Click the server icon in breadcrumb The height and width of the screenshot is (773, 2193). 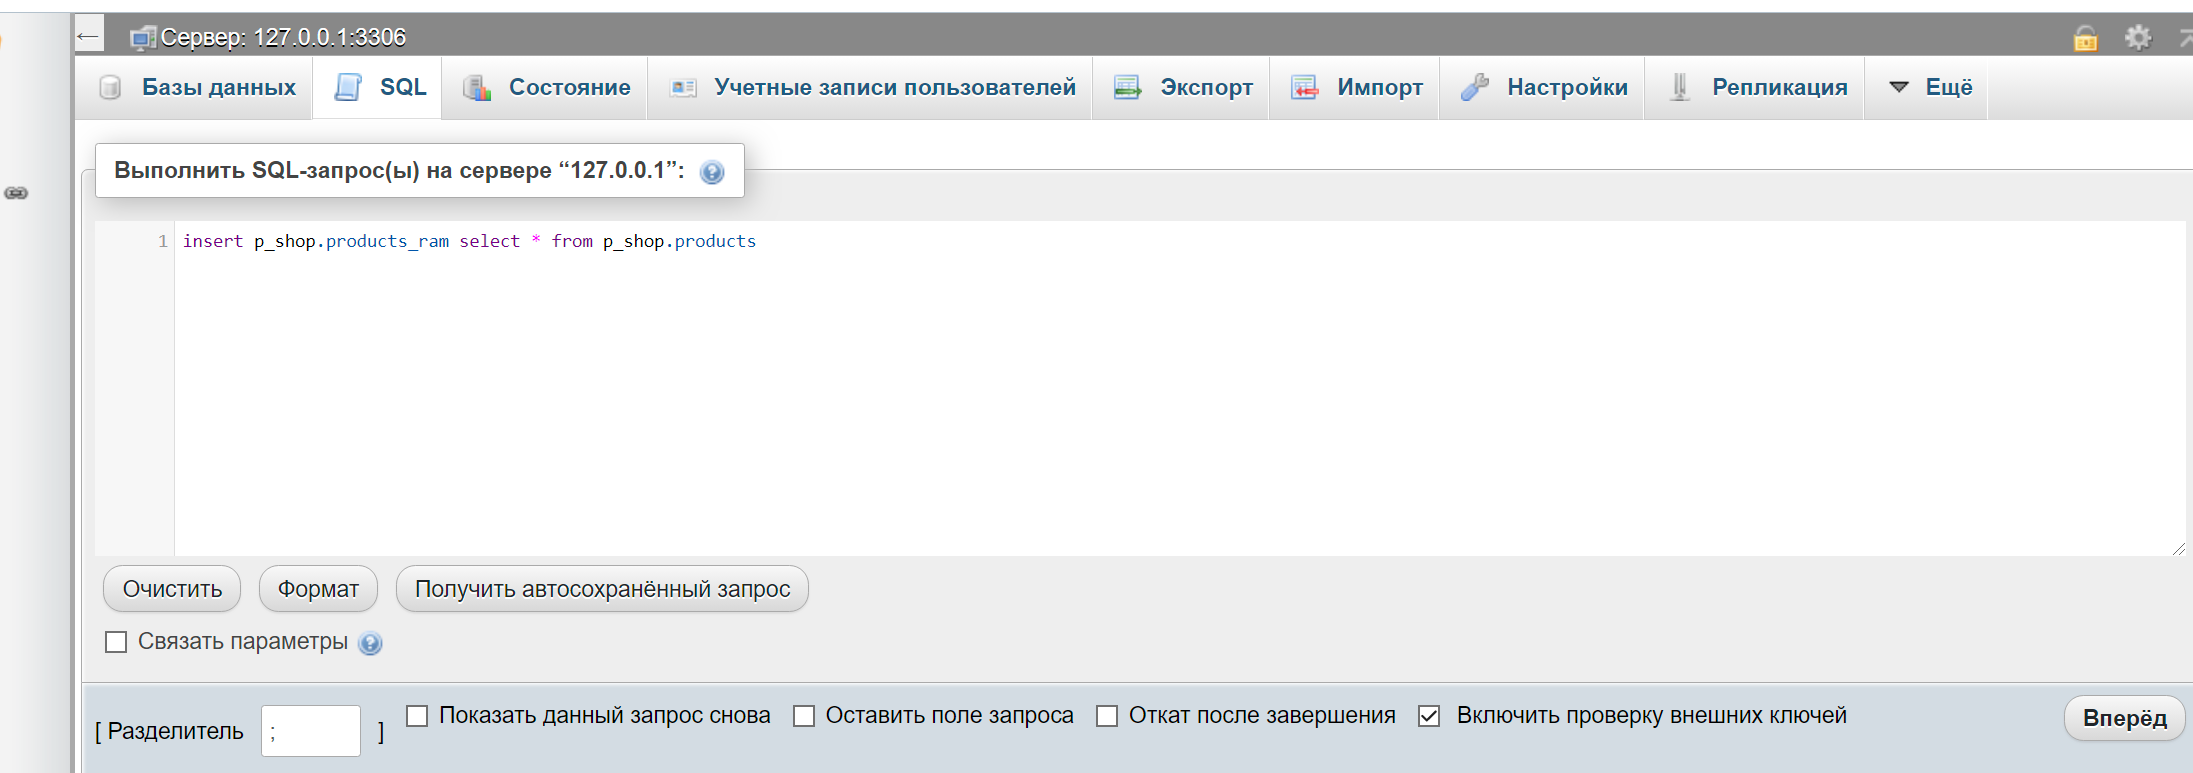click(x=143, y=38)
